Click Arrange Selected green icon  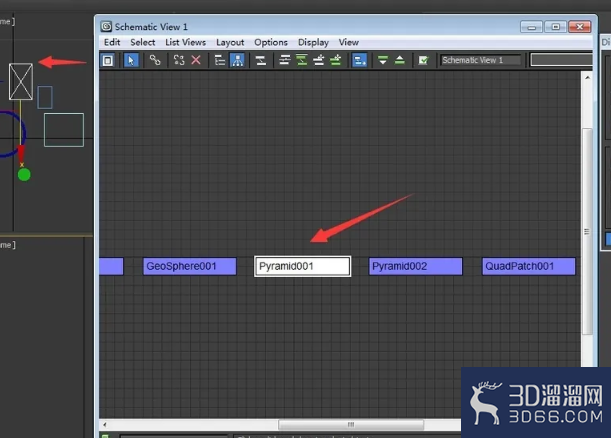[302, 60]
